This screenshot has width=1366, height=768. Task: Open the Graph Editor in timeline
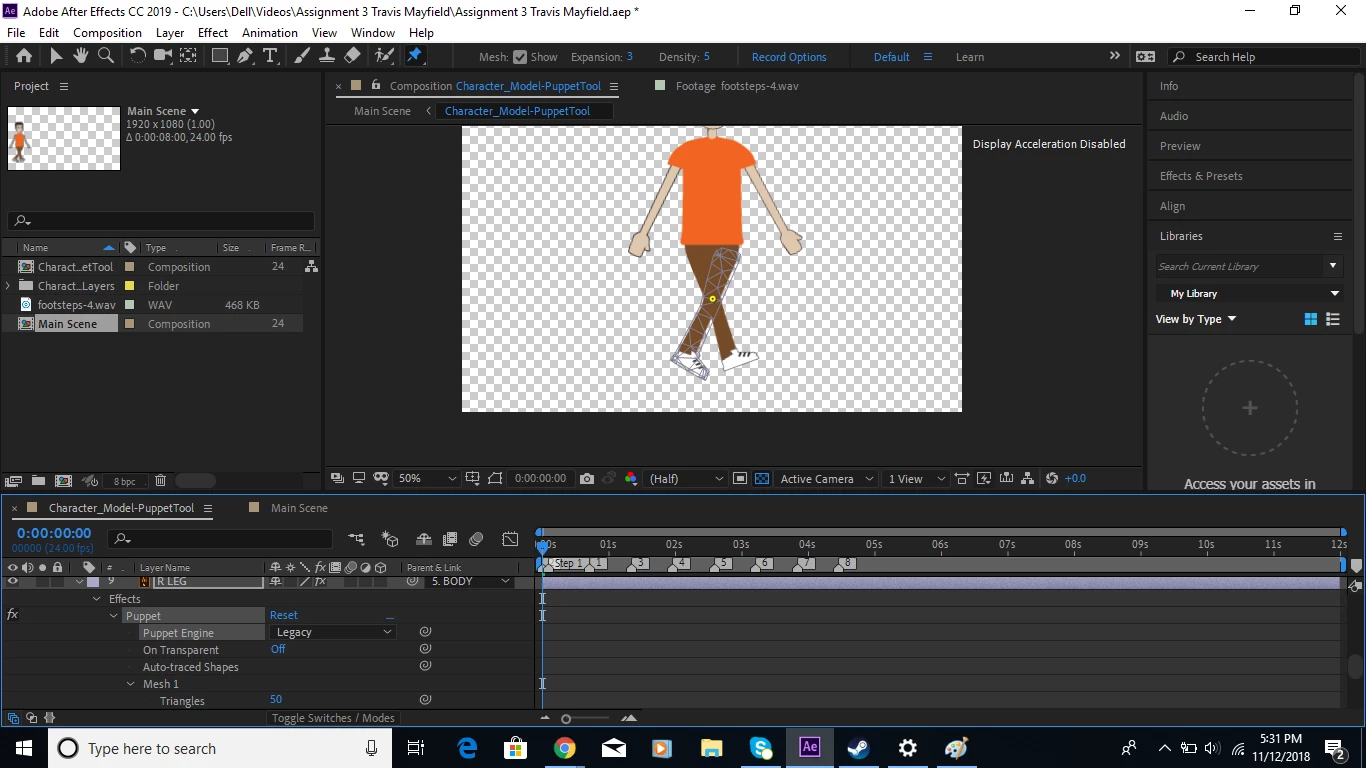510,540
